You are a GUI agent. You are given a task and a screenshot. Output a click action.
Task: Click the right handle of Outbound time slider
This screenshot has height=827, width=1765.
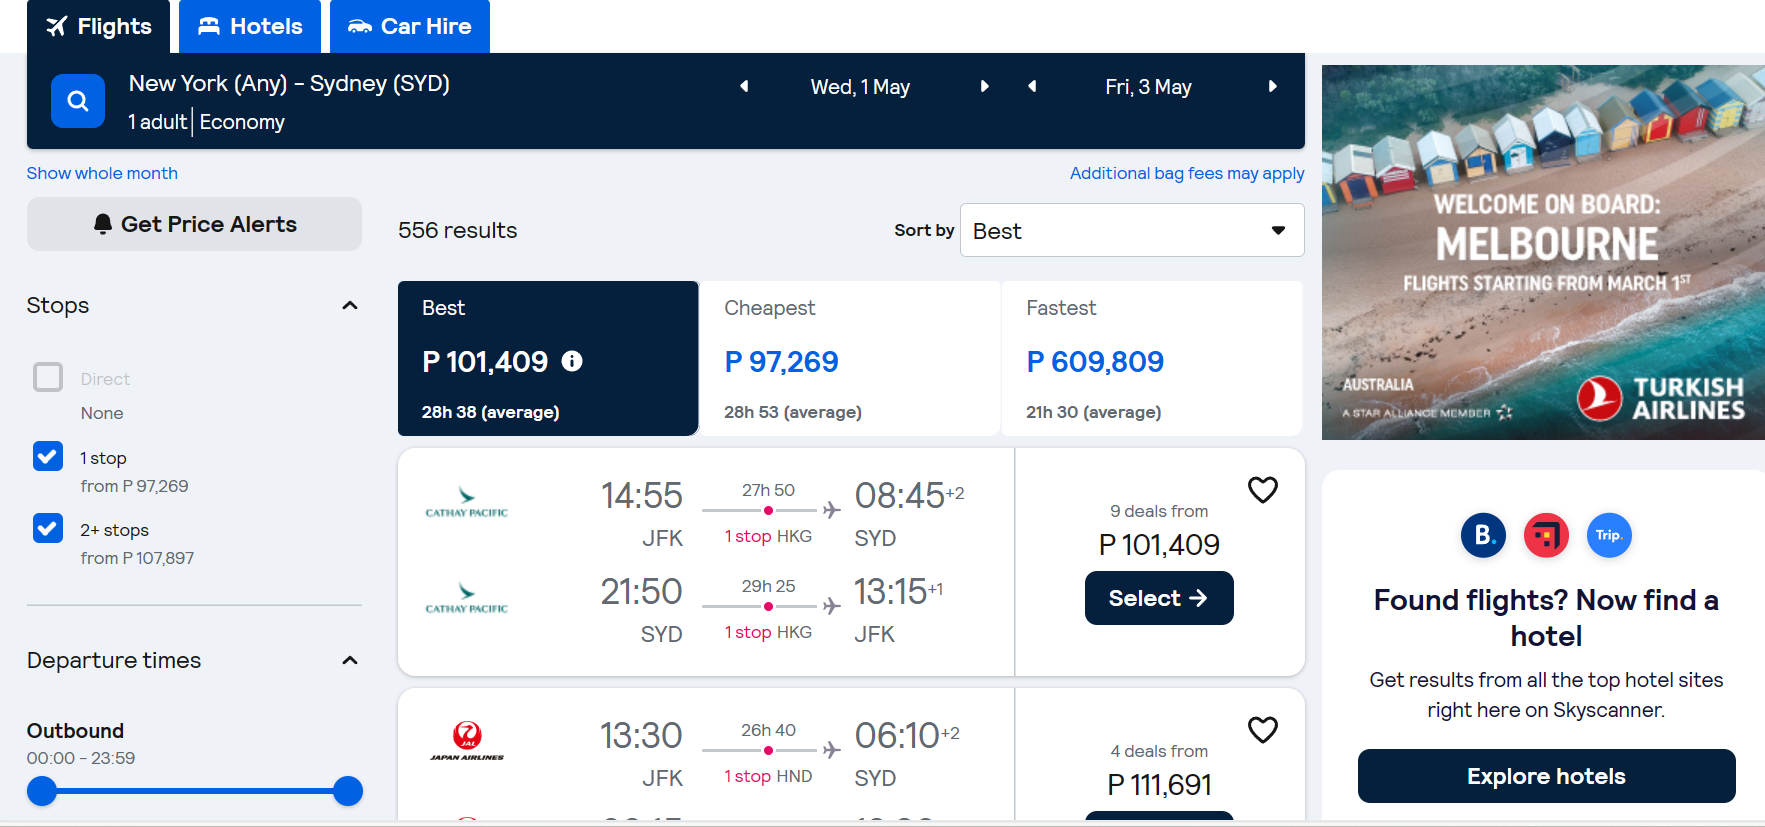(348, 791)
